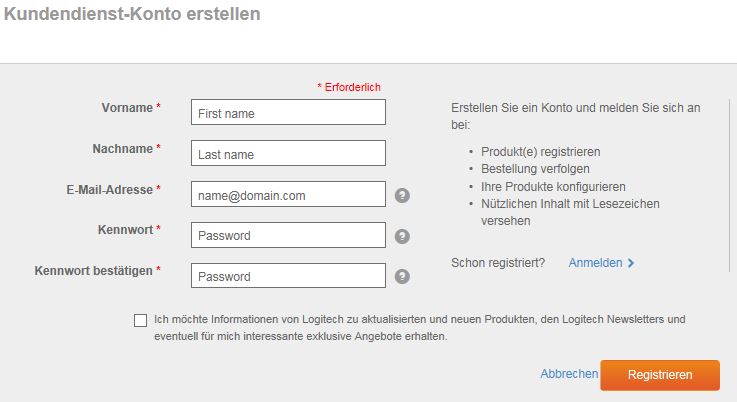Click the Nachname field label
737x402 pixels.
coord(122,149)
